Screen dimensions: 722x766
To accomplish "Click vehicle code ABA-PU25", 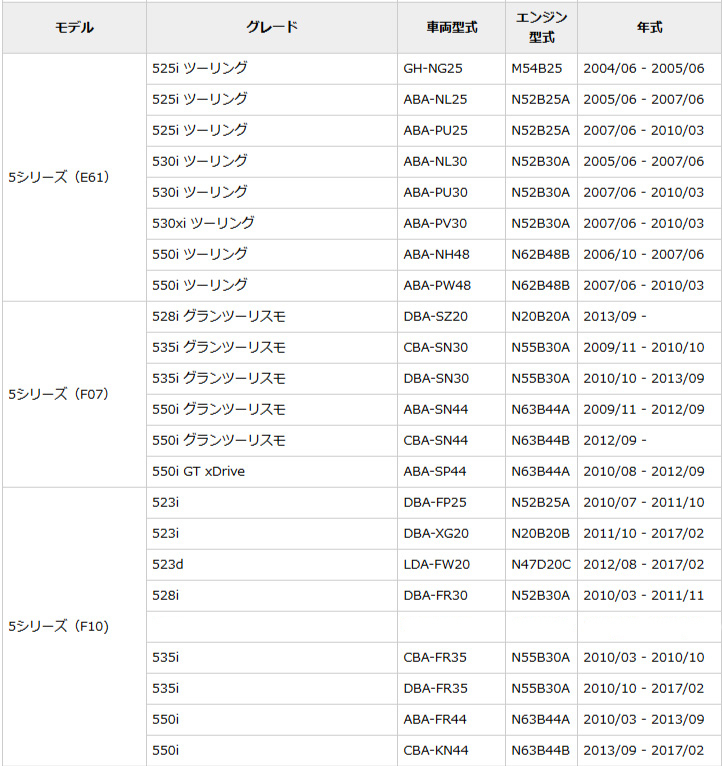I will click(x=435, y=130).
